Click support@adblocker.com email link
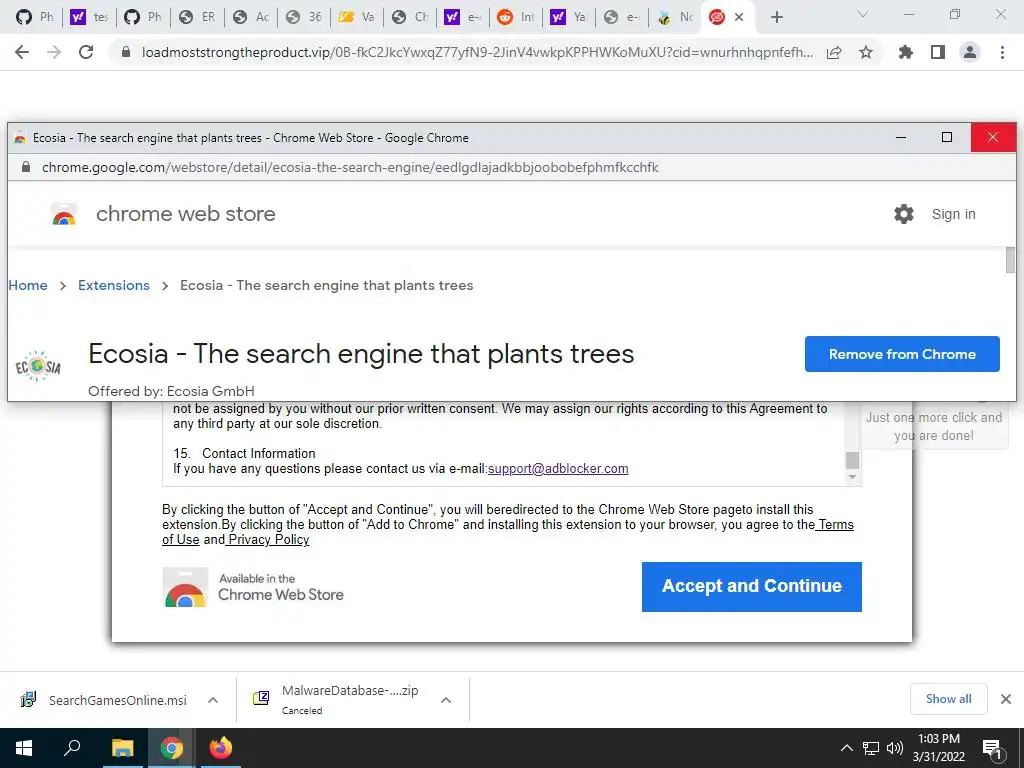Image resolution: width=1024 pixels, height=768 pixels. point(558,469)
